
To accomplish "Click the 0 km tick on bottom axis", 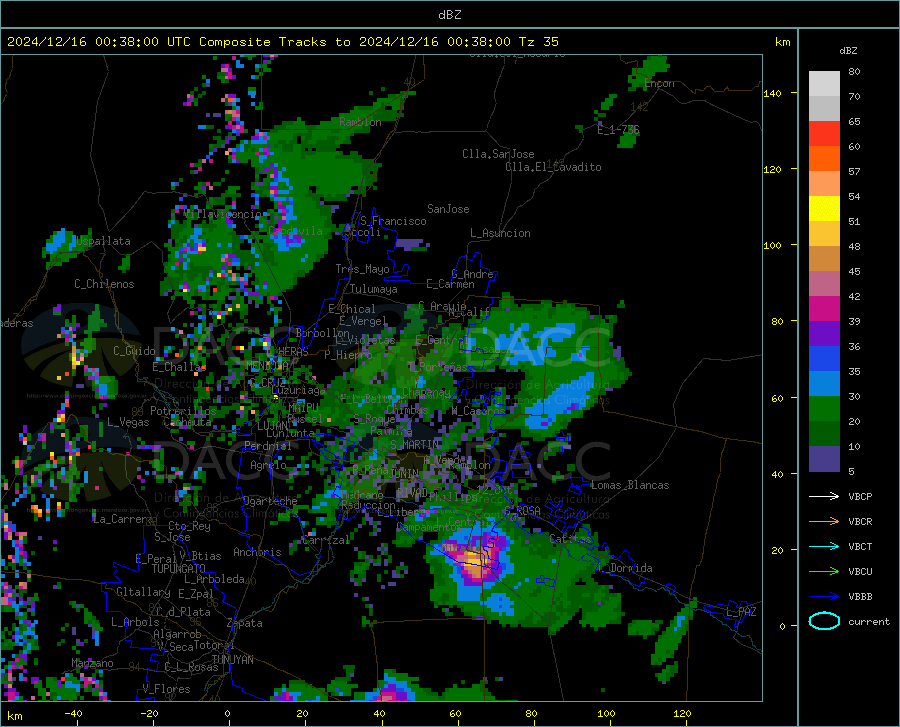I will click(x=228, y=714).
